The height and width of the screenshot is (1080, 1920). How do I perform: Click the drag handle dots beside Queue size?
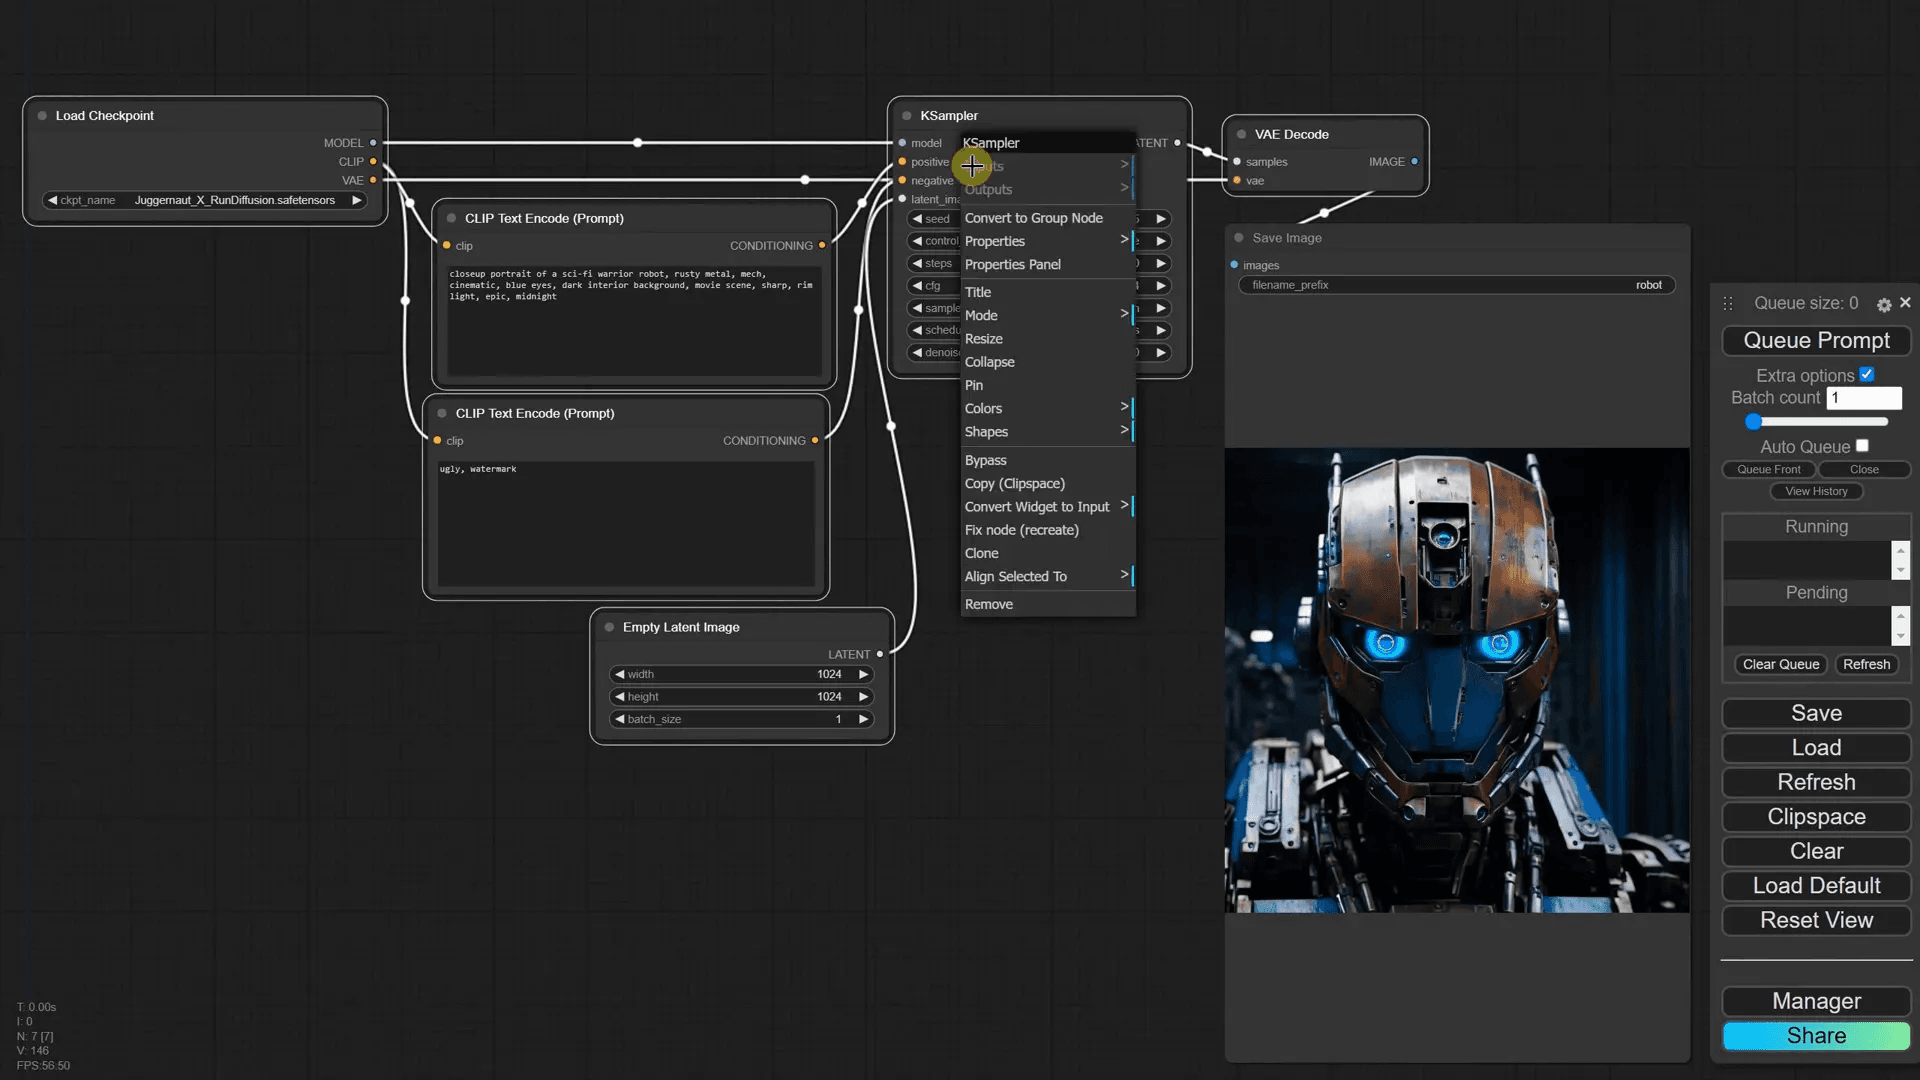(x=1727, y=303)
